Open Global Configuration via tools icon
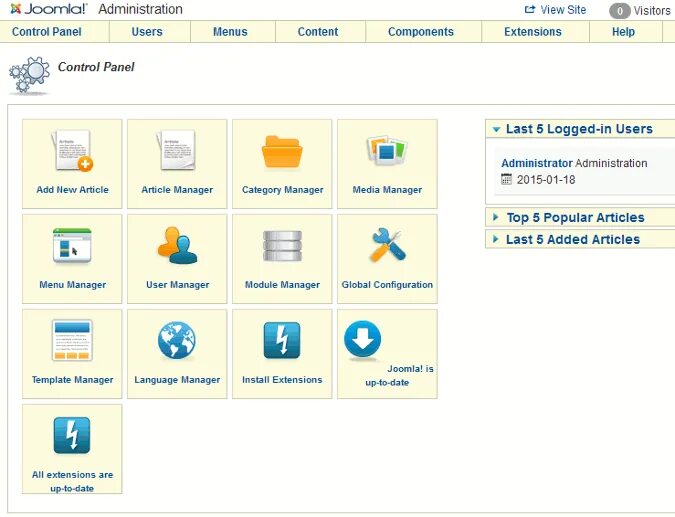The image size is (675, 517). pos(387,245)
